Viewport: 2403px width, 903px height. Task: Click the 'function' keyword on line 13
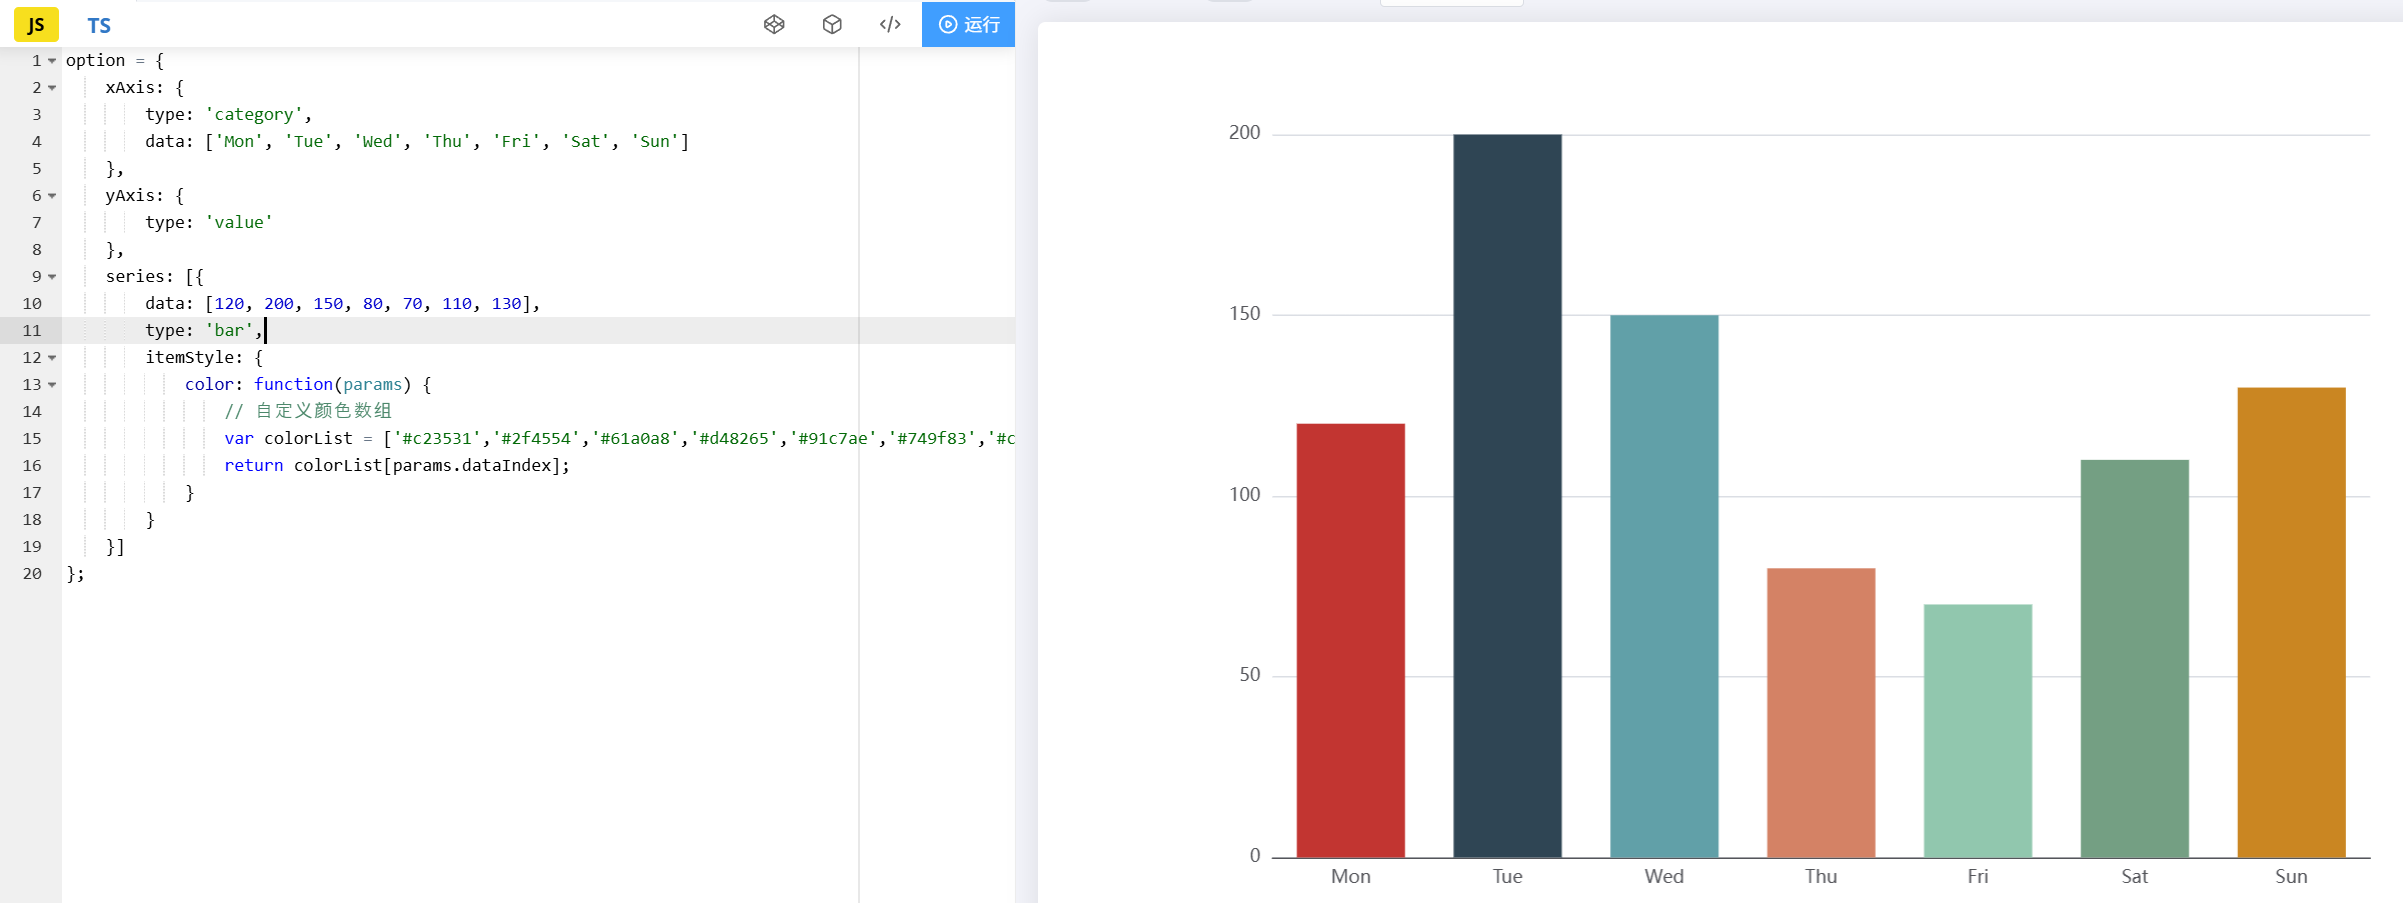pyautogui.click(x=293, y=385)
